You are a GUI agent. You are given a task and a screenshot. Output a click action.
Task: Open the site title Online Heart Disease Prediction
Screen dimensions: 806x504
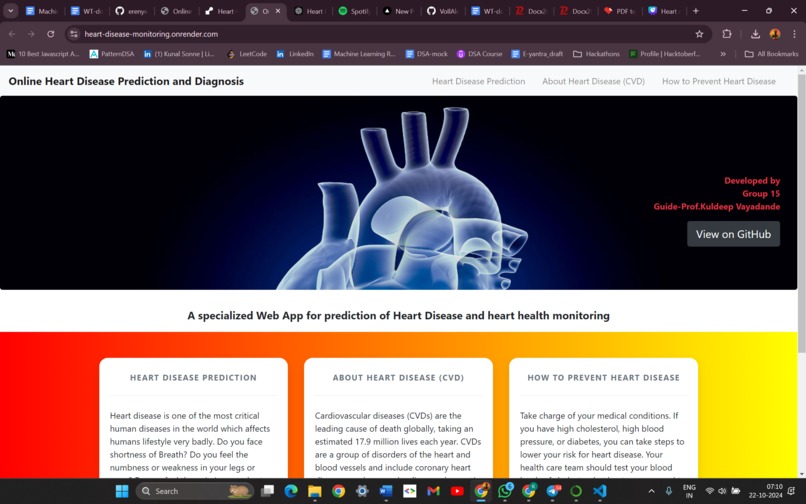click(126, 81)
